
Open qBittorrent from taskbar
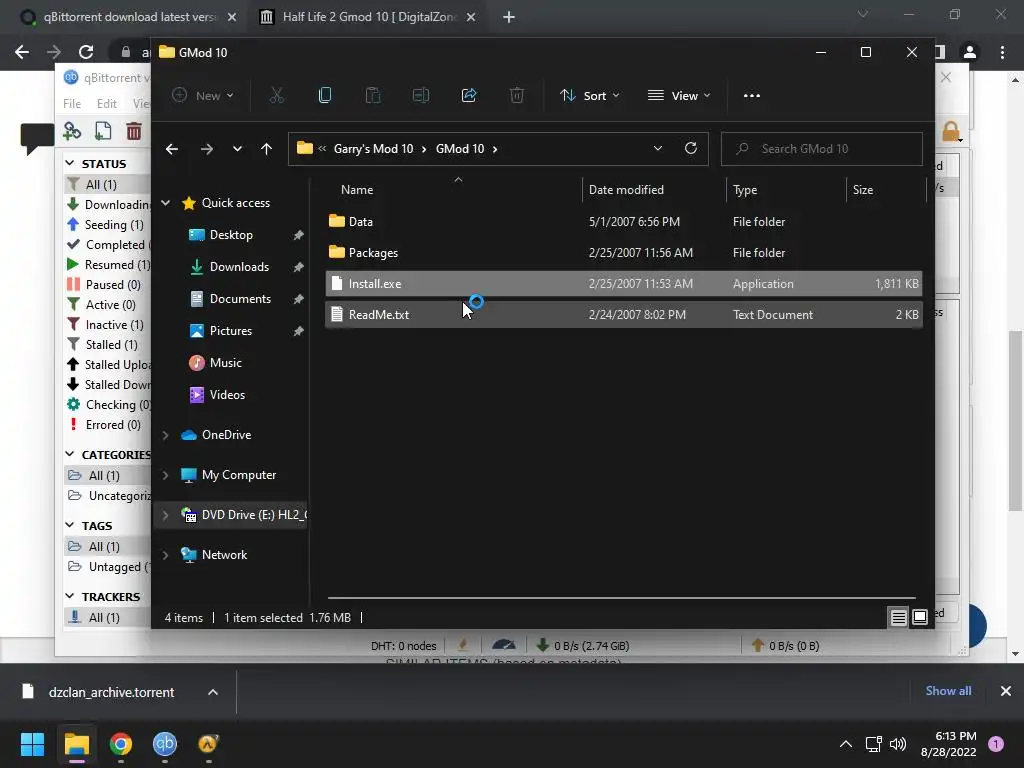[x=165, y=744]
